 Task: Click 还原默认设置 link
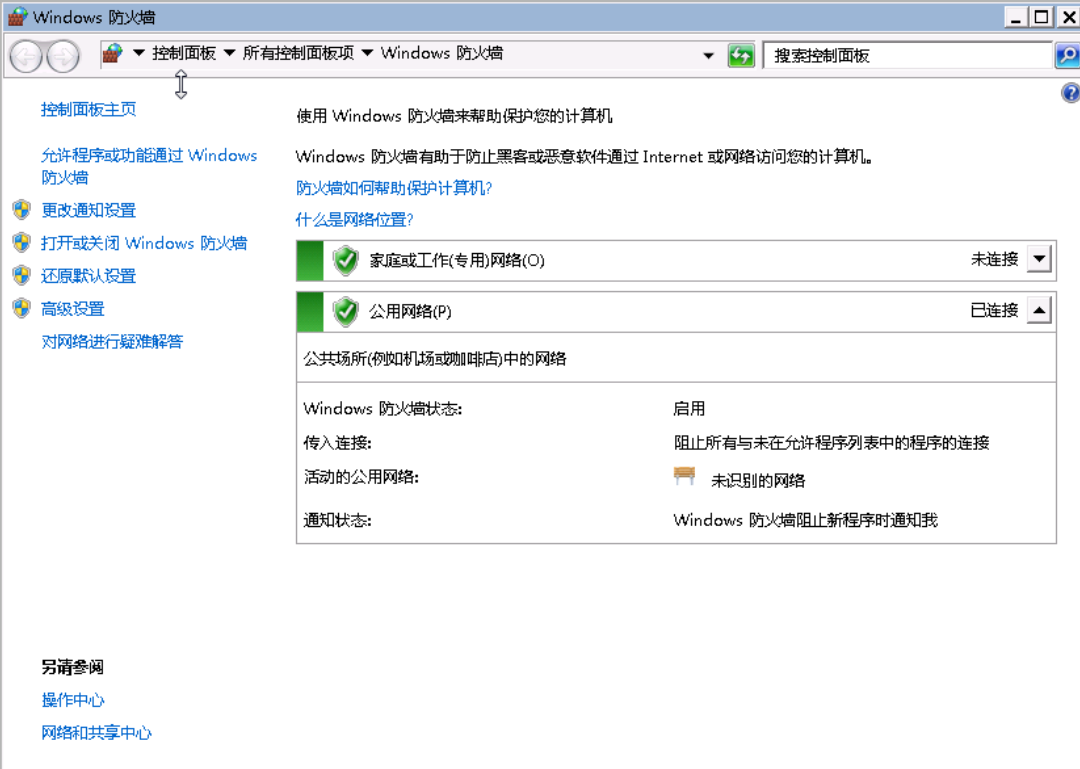coord(88,276)
